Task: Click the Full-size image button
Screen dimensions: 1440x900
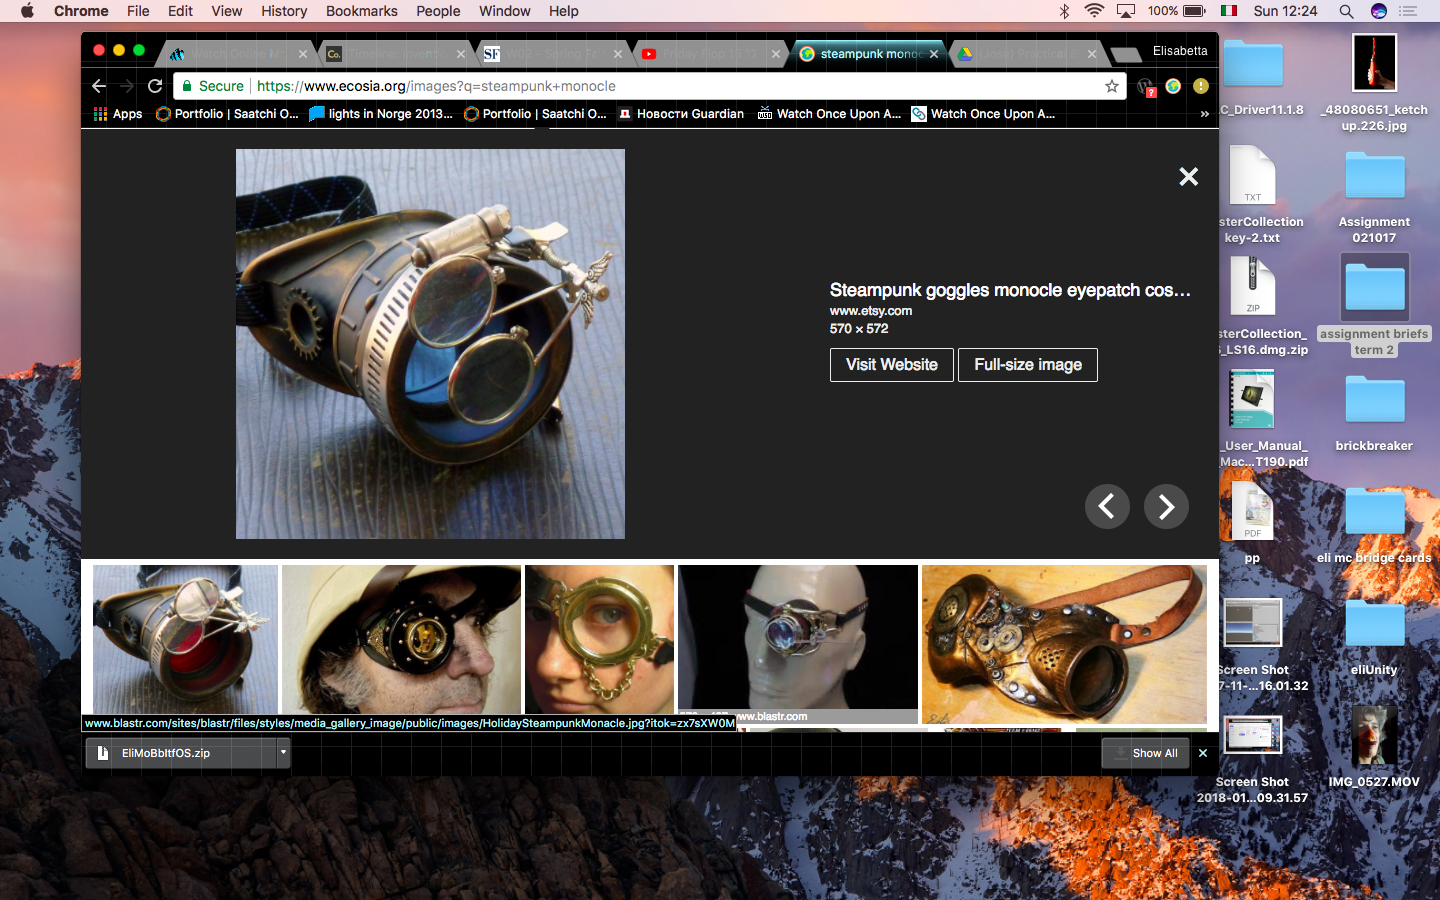Action: point(1027,365)
